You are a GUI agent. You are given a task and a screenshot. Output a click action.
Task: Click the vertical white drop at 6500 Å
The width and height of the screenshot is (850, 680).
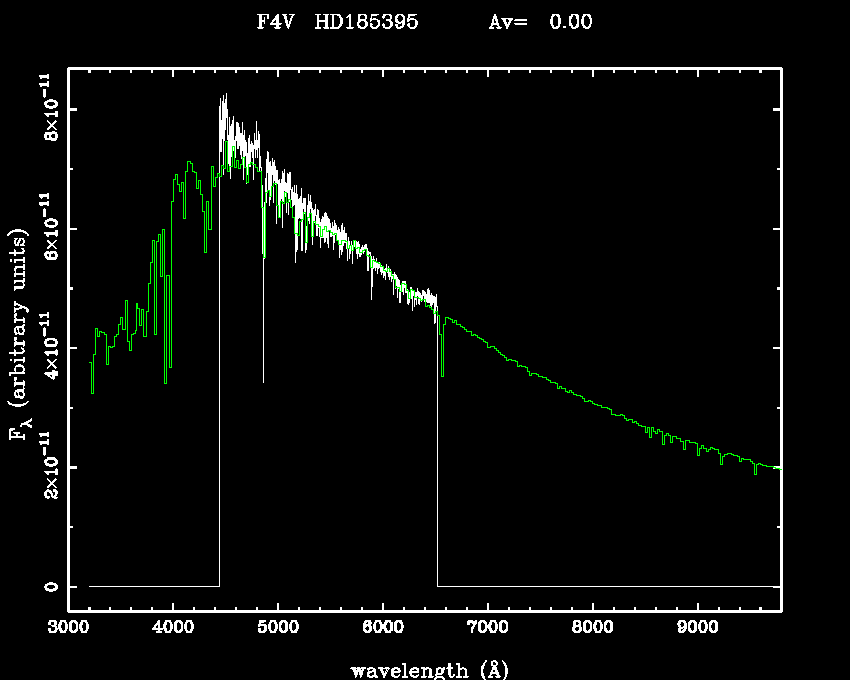tap(437, 450)
